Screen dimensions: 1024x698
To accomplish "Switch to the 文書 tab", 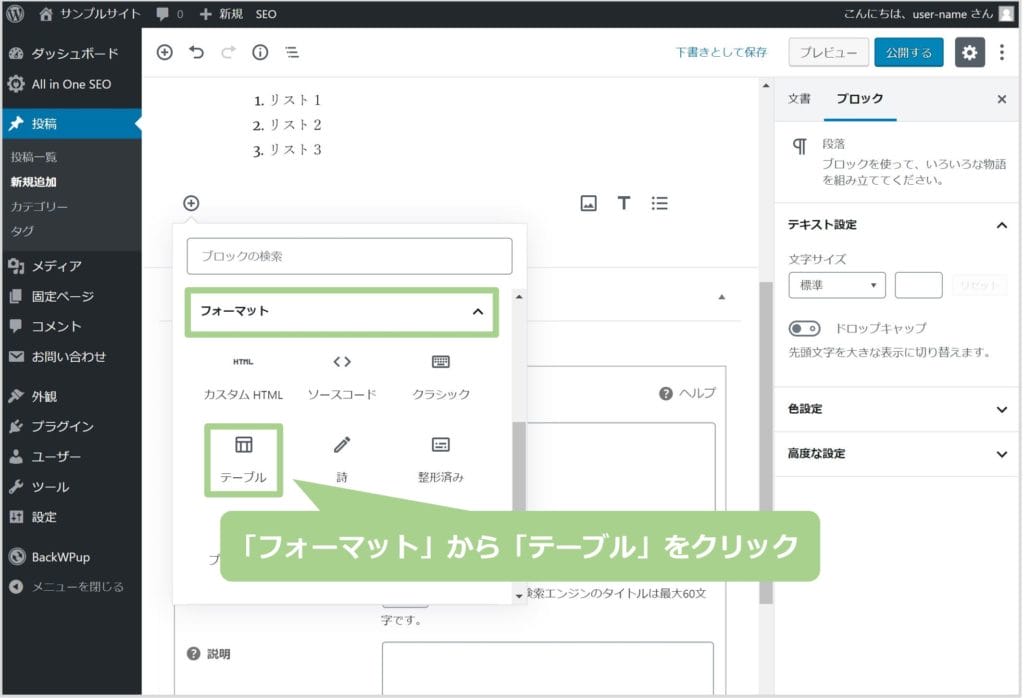I will click(799, 99).
